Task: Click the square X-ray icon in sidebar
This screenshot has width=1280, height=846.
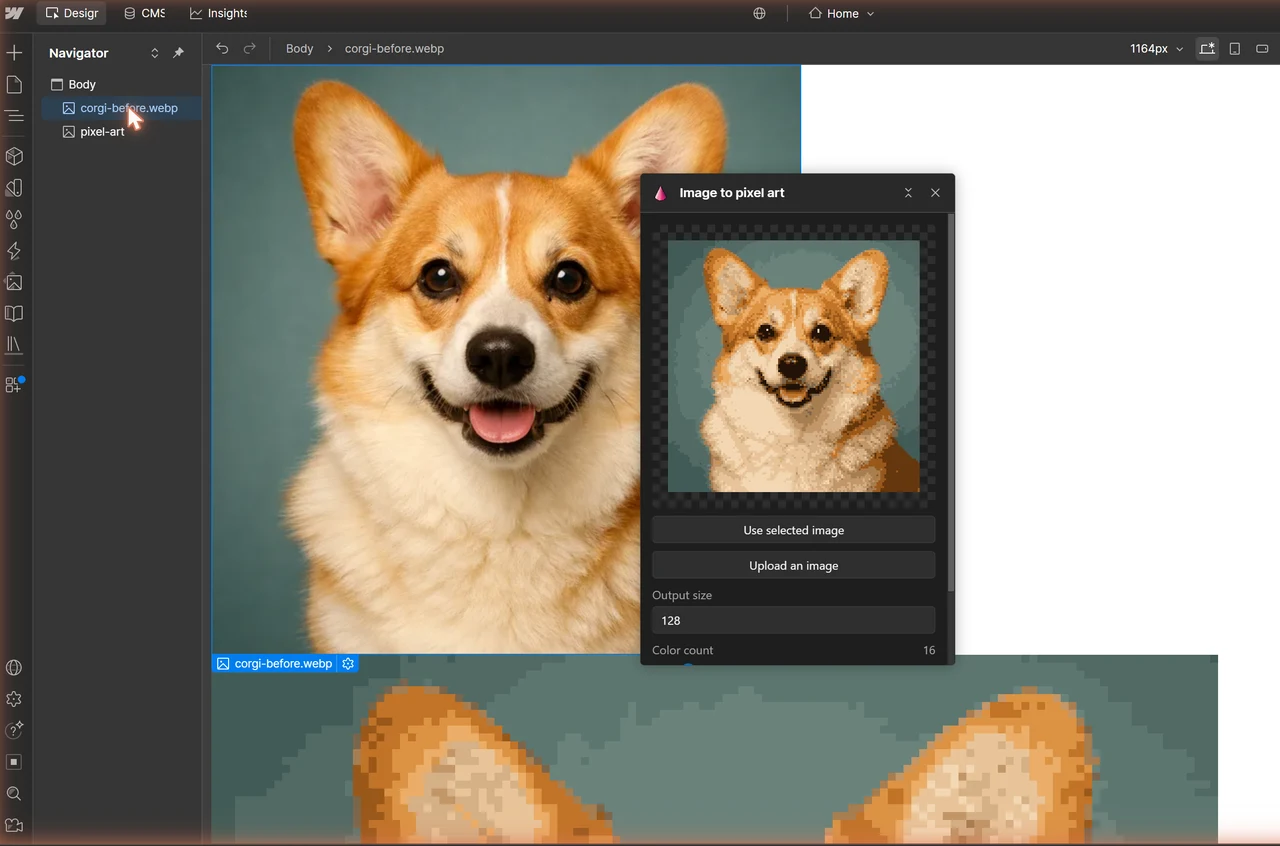Action: [14, 762]
